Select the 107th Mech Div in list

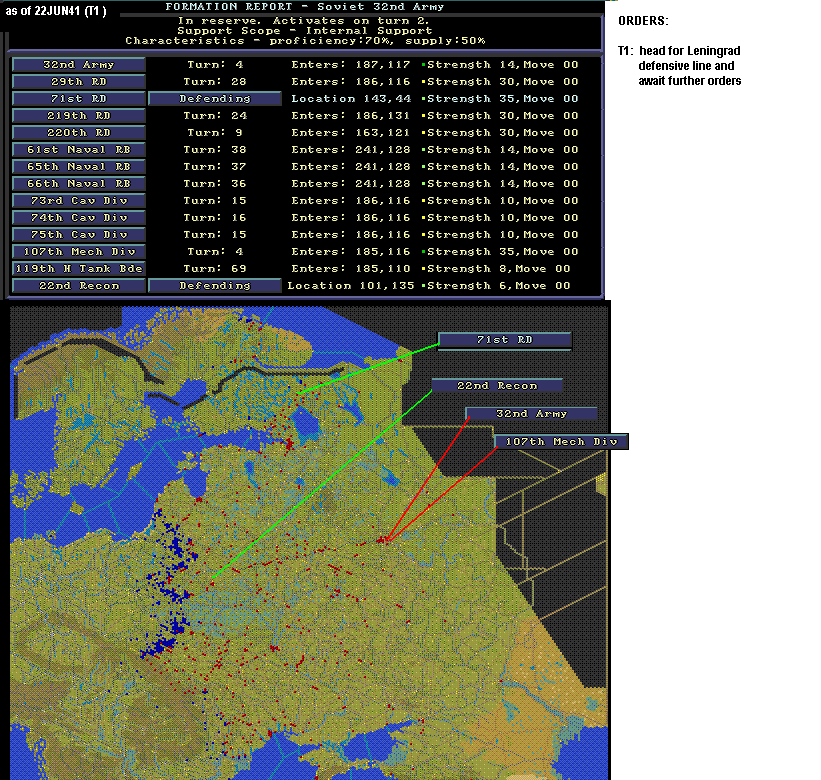[x=79, y=252]
